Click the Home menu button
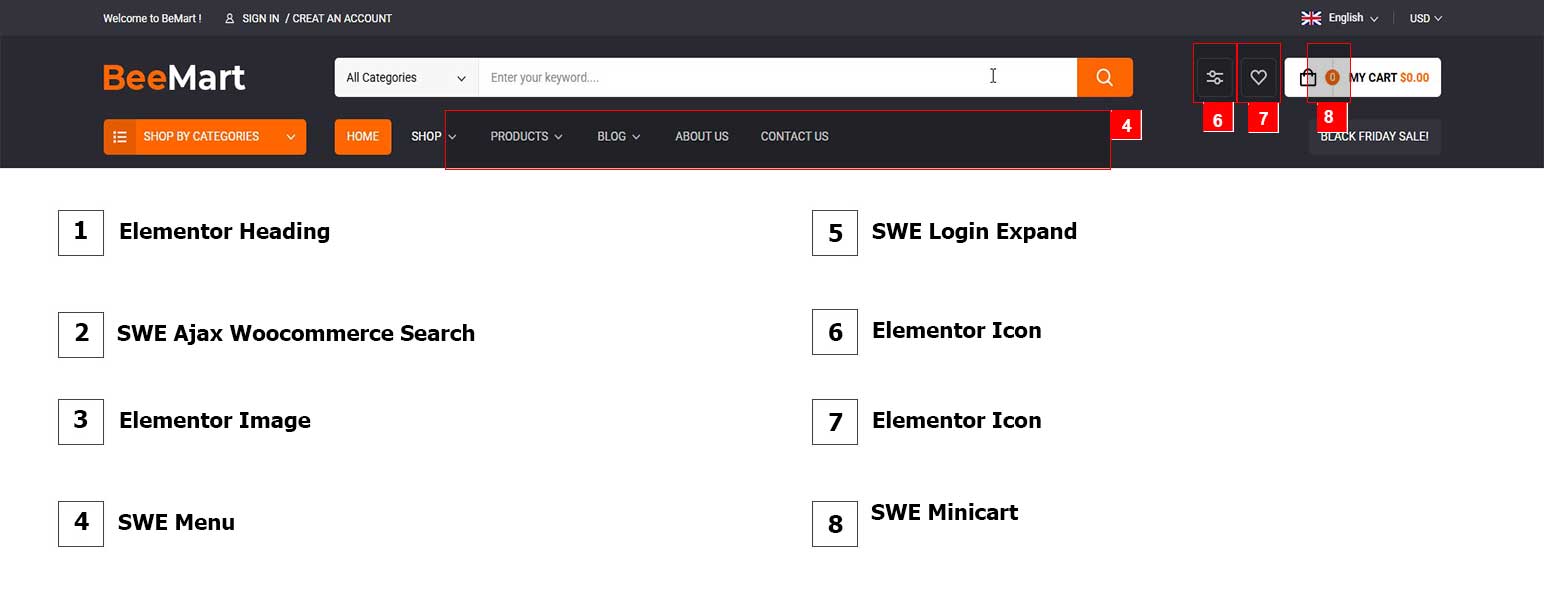Viewport: 1544px width, 600px height. [x=362, y=137]
